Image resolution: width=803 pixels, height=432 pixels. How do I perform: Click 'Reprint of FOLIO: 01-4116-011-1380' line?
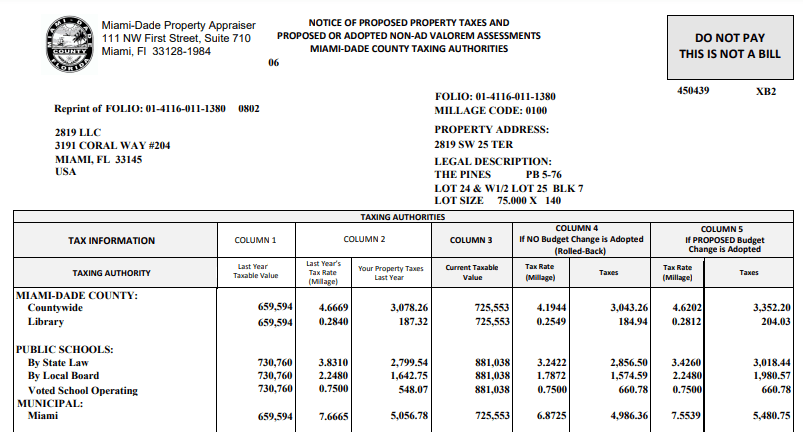coord(140,109)
